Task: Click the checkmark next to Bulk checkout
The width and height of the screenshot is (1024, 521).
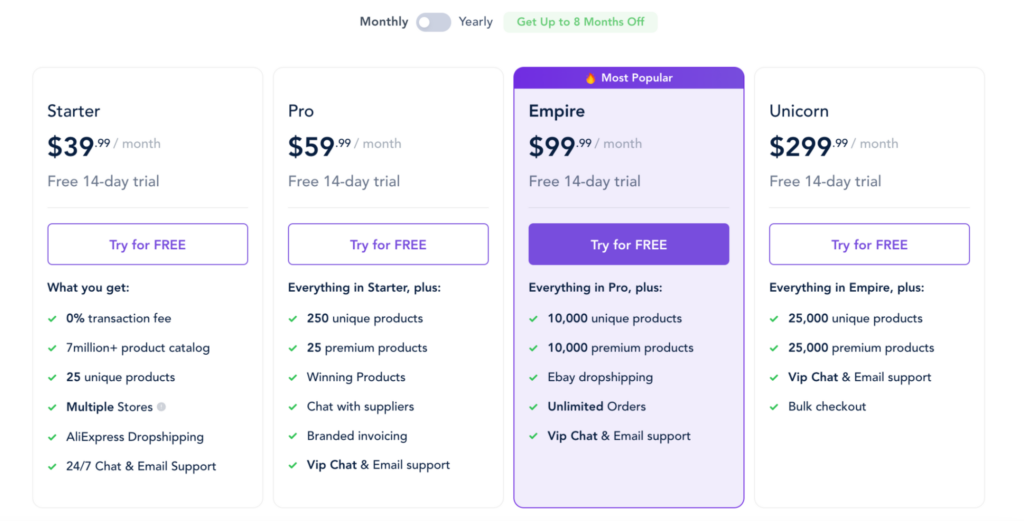Action: click(x=775, y=407)
